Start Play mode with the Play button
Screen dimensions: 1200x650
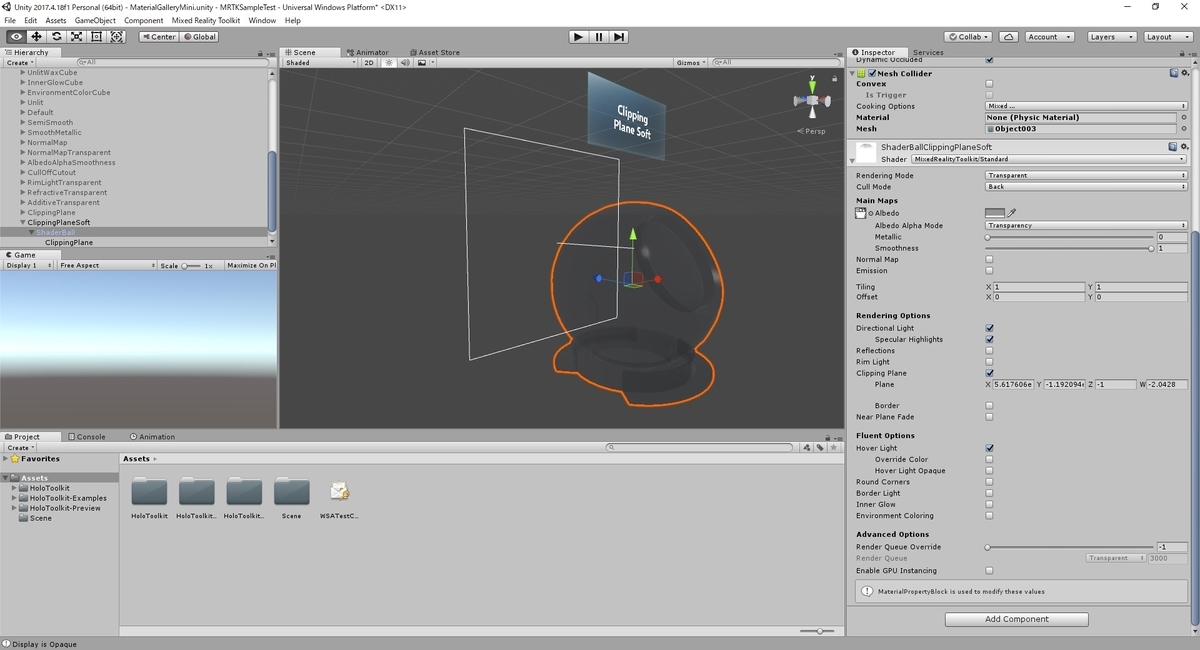pyautogui.click(x=578, y=37)
